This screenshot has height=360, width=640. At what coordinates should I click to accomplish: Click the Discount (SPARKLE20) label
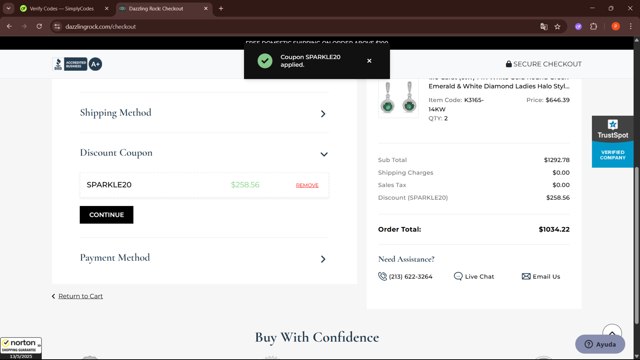[413, 198]
